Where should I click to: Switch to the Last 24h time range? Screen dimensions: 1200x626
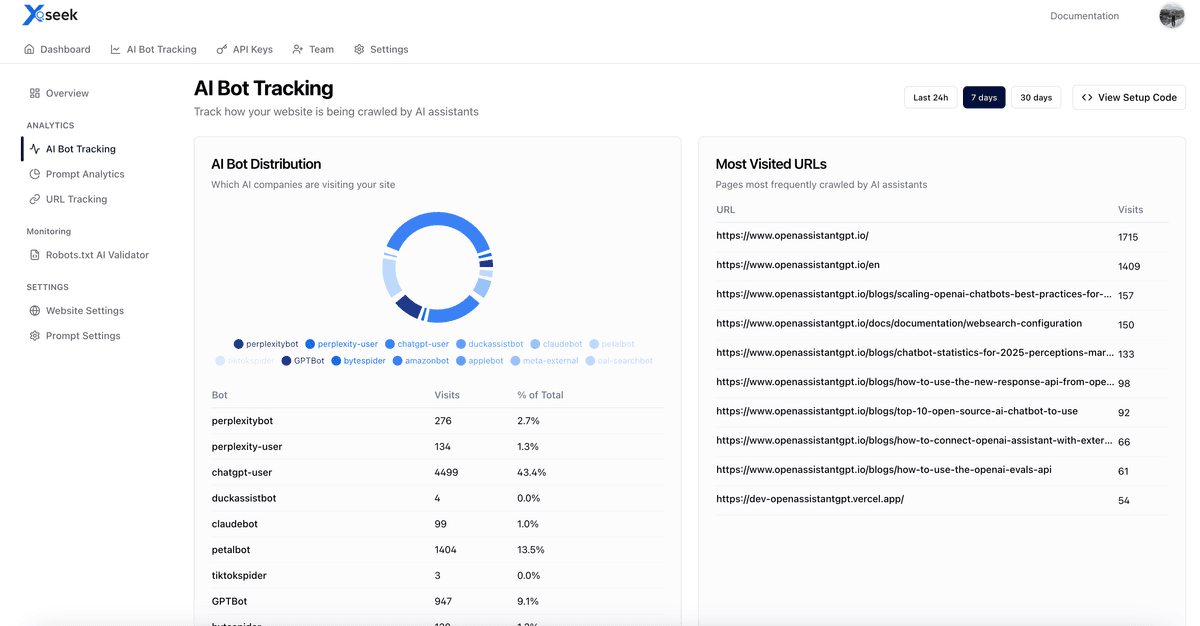click(x=930, y=97)
